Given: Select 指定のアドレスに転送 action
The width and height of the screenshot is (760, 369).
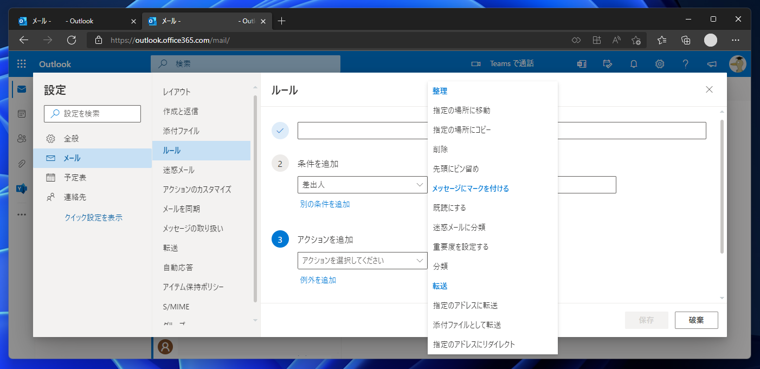Looking at the screenshot, I should [x=492, y=305].
